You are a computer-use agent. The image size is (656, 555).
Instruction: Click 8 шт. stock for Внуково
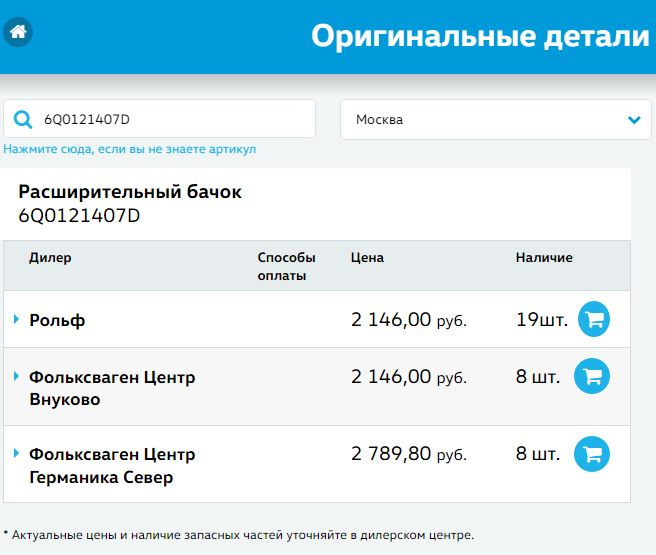[x=538, y=377]
